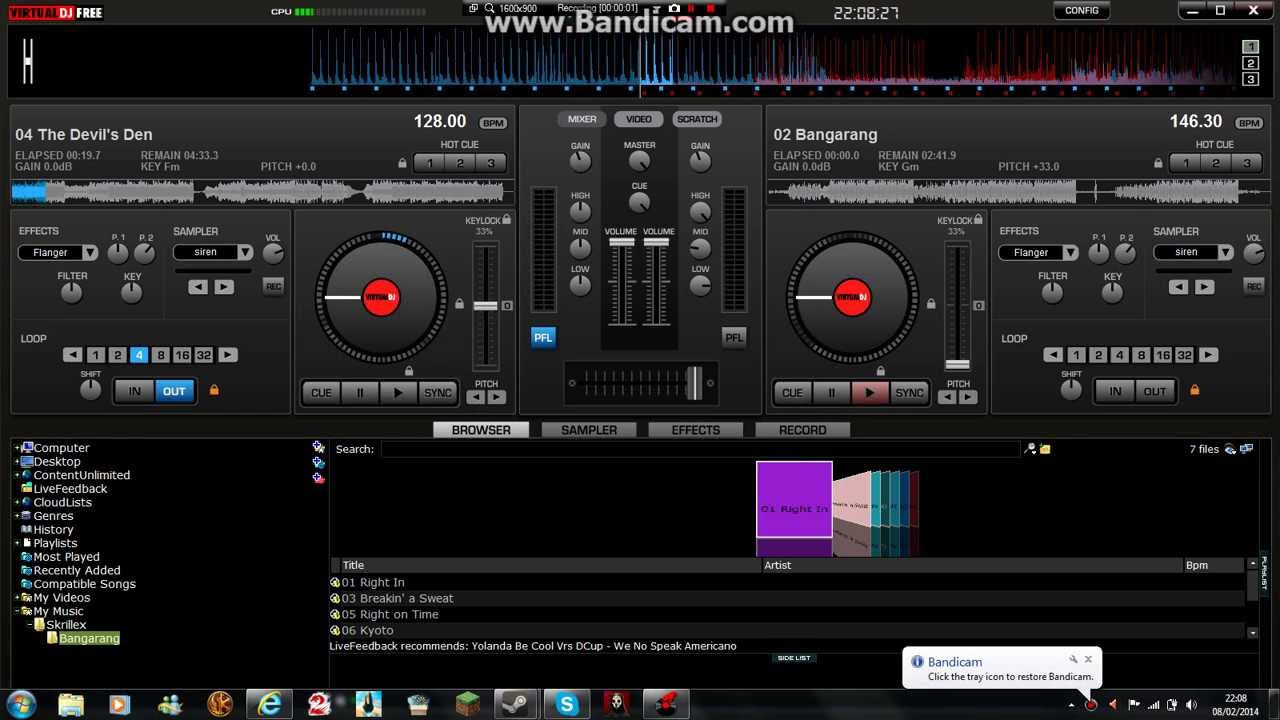Collapse the Skrillex folder node
The image size is (1280, 720).
[x=30, y=625]
